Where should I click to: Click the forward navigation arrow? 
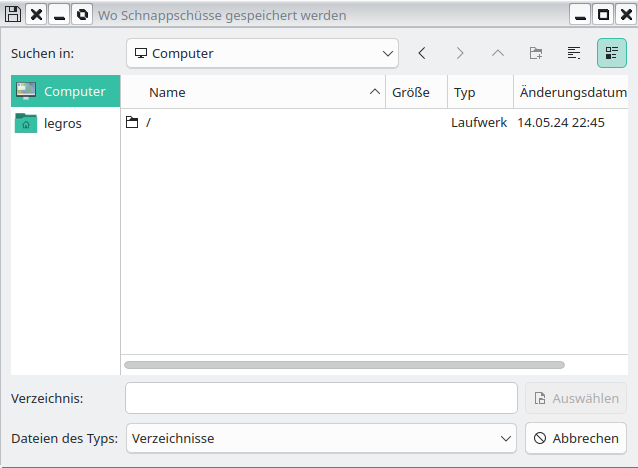(x=460, y=53)
